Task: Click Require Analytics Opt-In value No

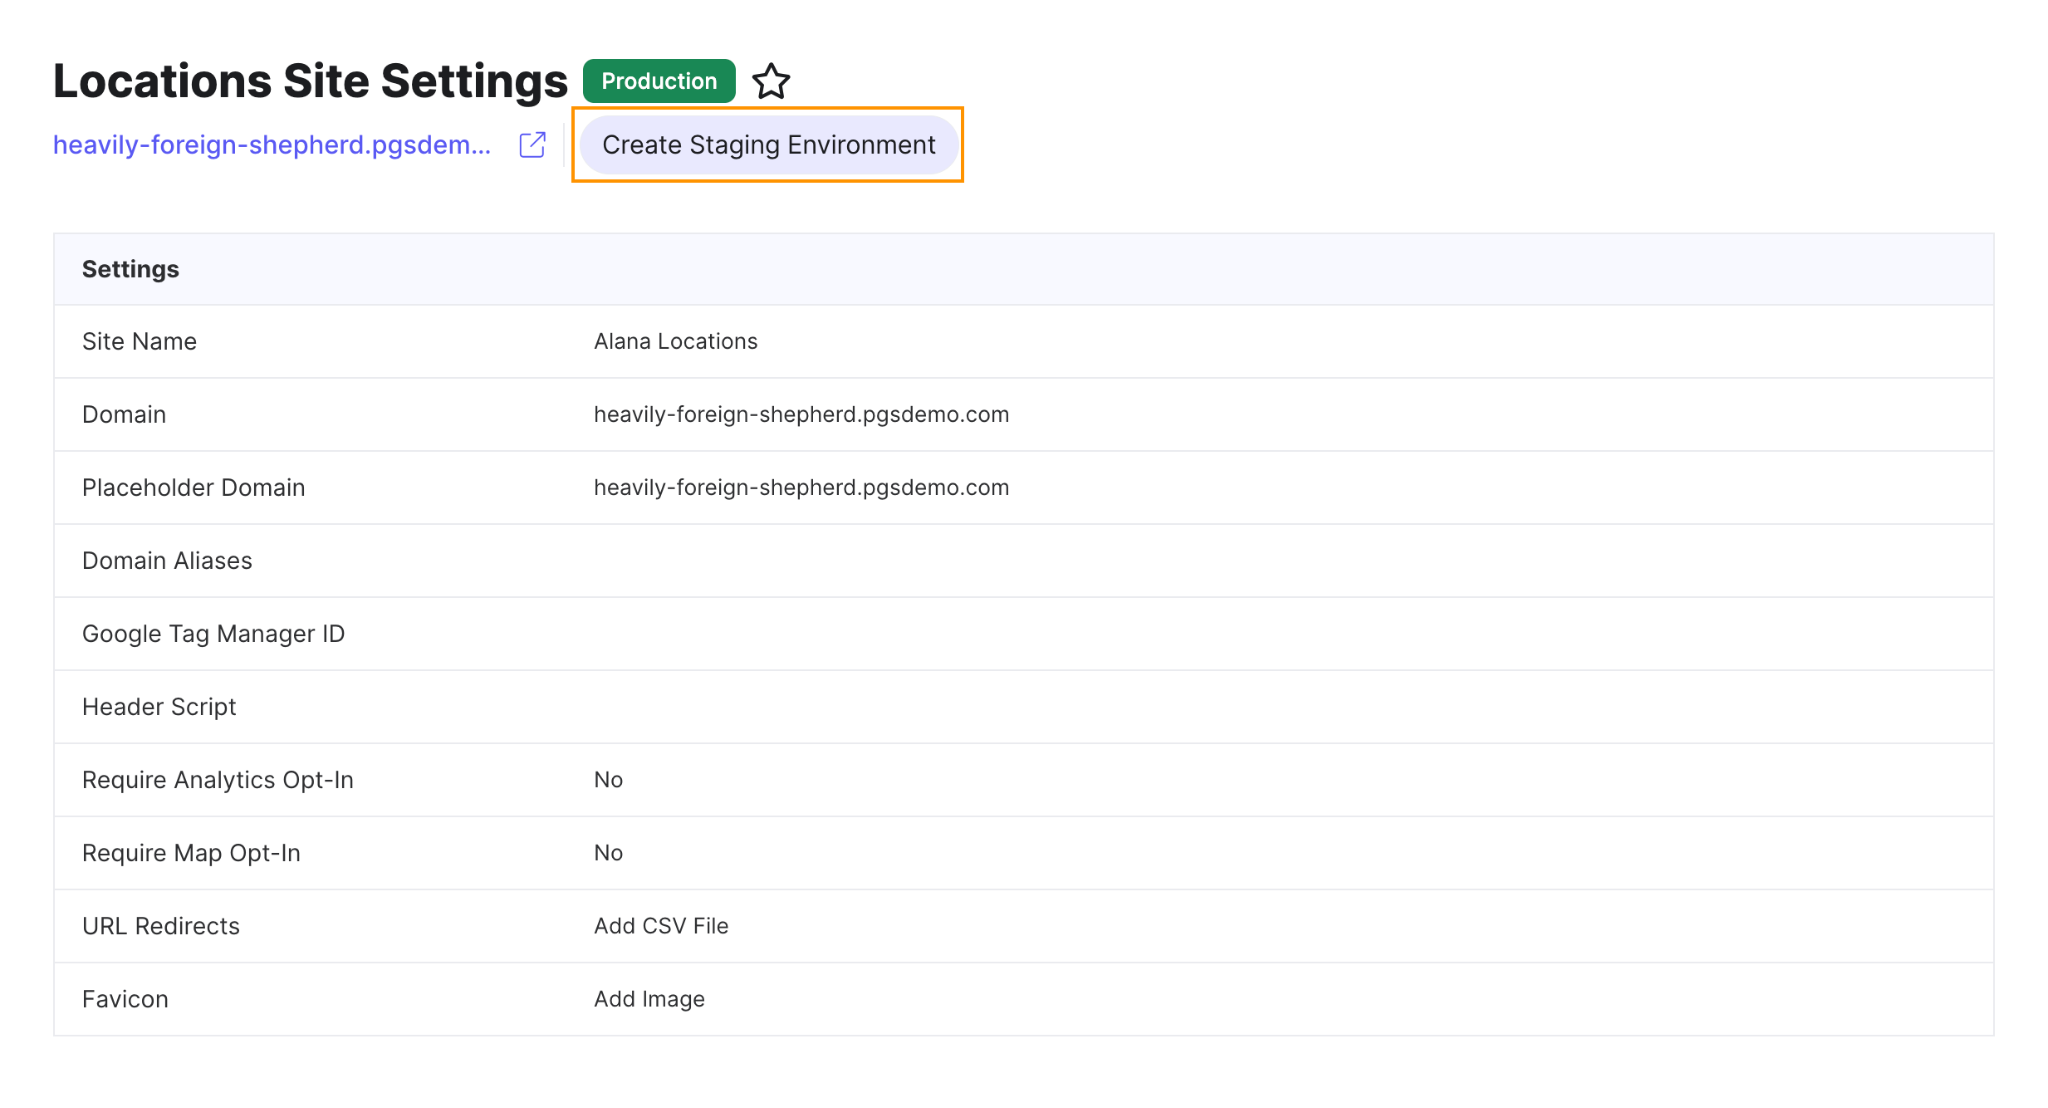Action: [608, 780]
